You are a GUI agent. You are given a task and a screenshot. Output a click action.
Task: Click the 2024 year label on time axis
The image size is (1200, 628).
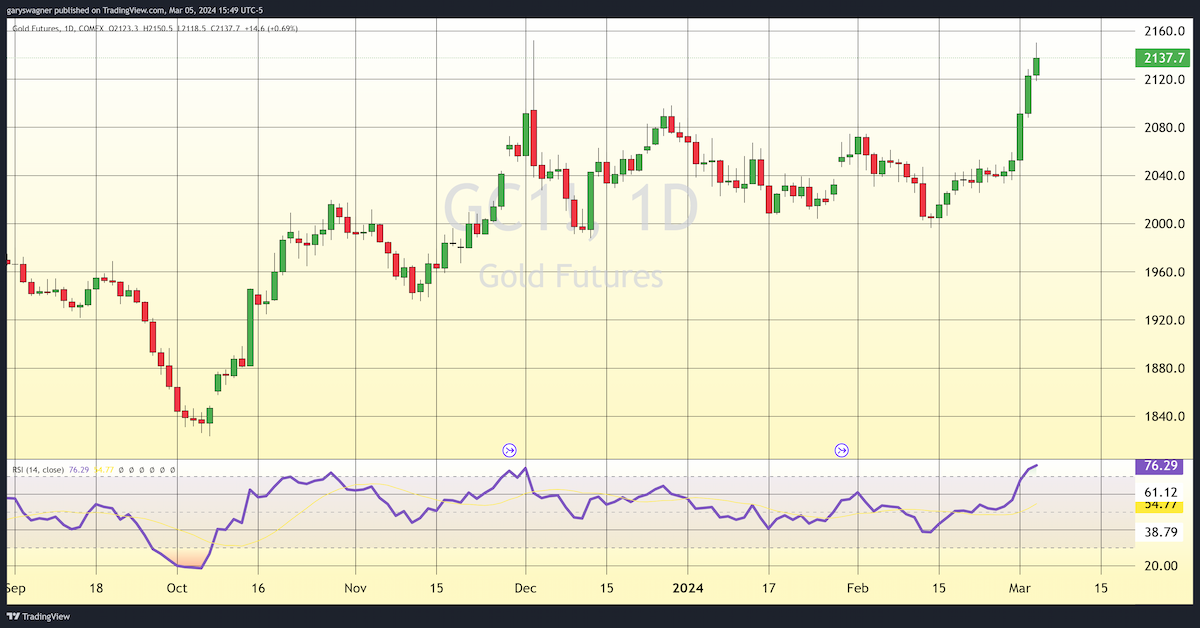click(x=688, y=588)
